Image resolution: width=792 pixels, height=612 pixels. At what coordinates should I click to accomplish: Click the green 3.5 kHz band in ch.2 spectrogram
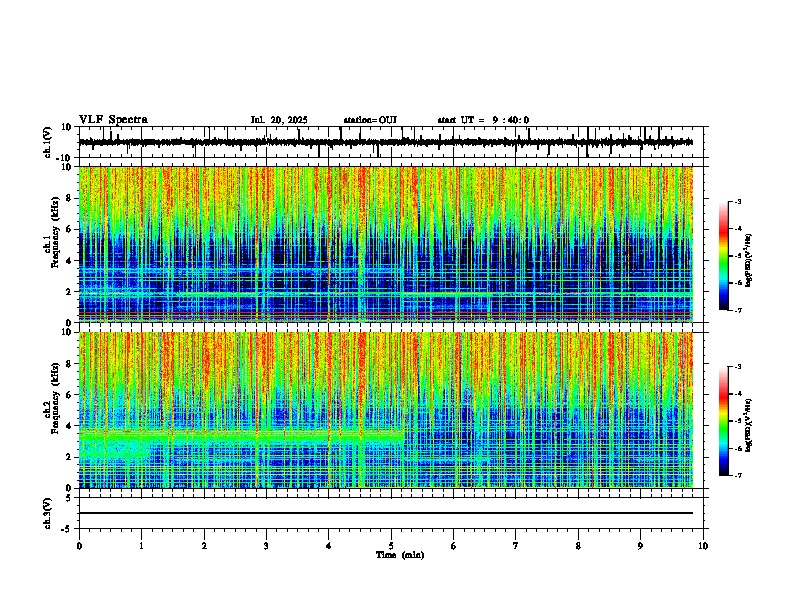[241, 435]
